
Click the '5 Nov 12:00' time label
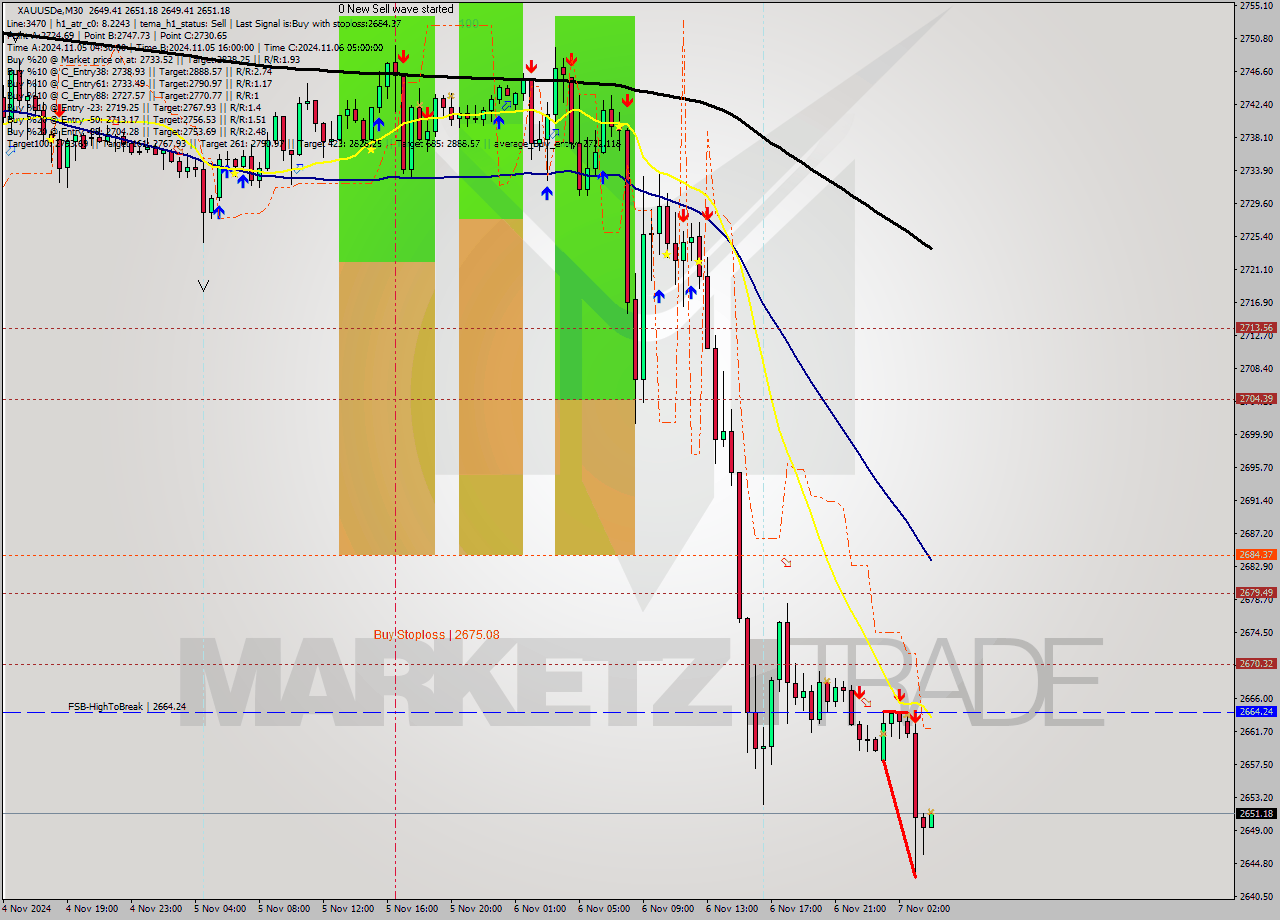click(350, 909)
